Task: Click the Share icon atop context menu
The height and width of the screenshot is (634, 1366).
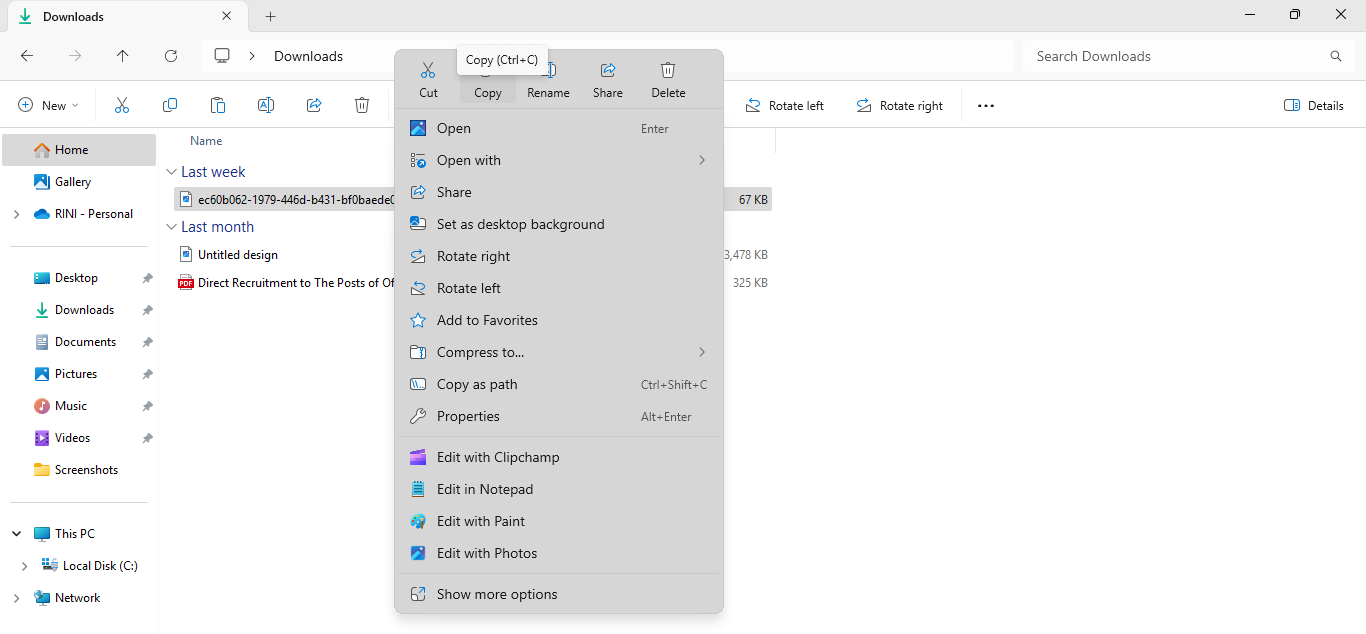Action: pyautogui.click(x=607, y=78)
